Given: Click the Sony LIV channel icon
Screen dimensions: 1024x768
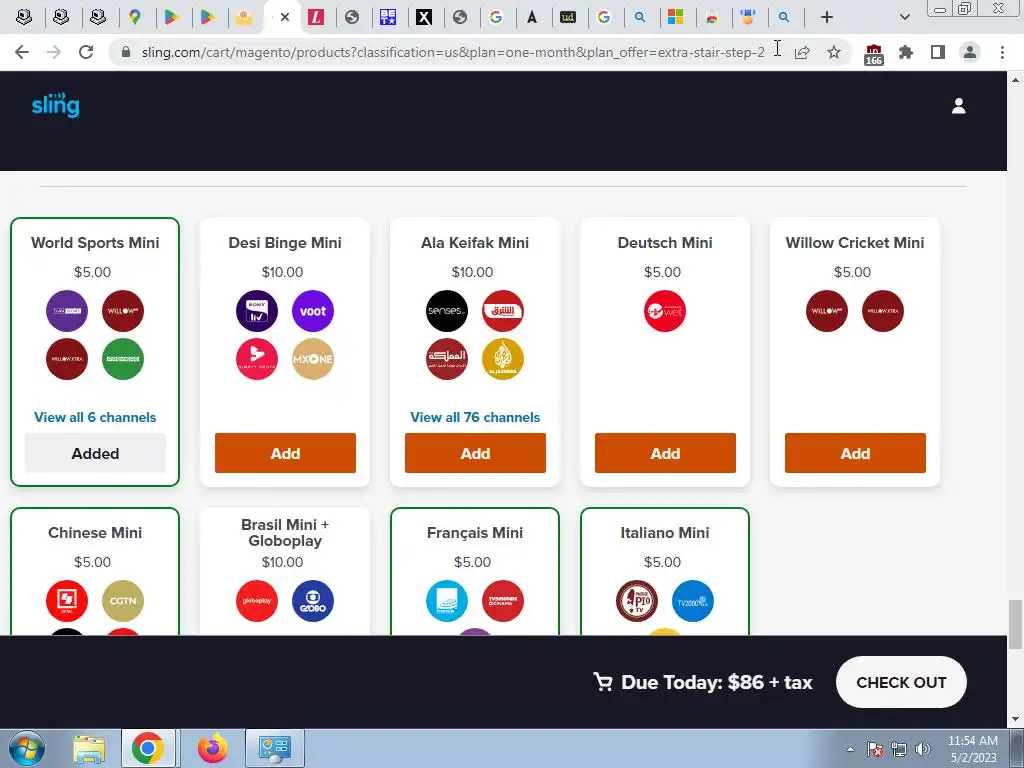Looking at the screenshot, I should click(257, 311).
